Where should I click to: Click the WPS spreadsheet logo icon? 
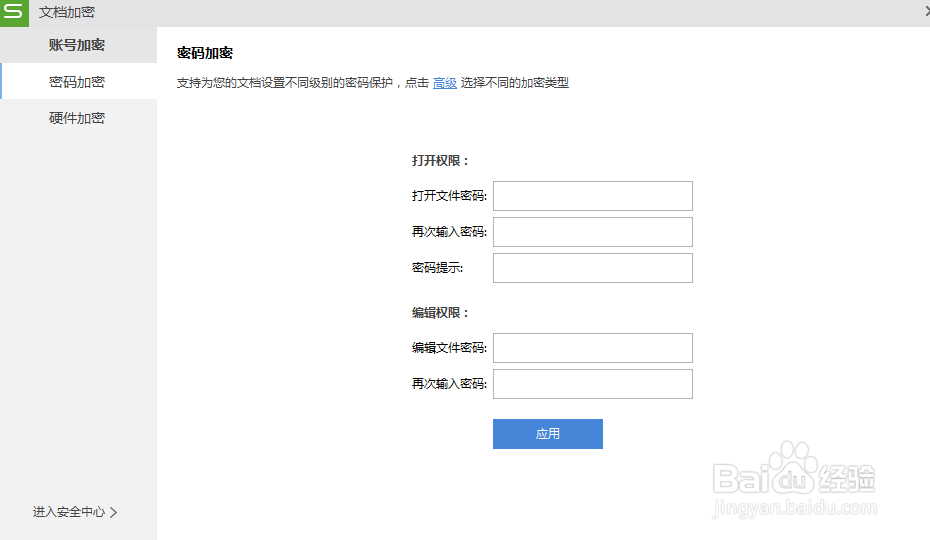pyautogui.click(x=14, y=12)
